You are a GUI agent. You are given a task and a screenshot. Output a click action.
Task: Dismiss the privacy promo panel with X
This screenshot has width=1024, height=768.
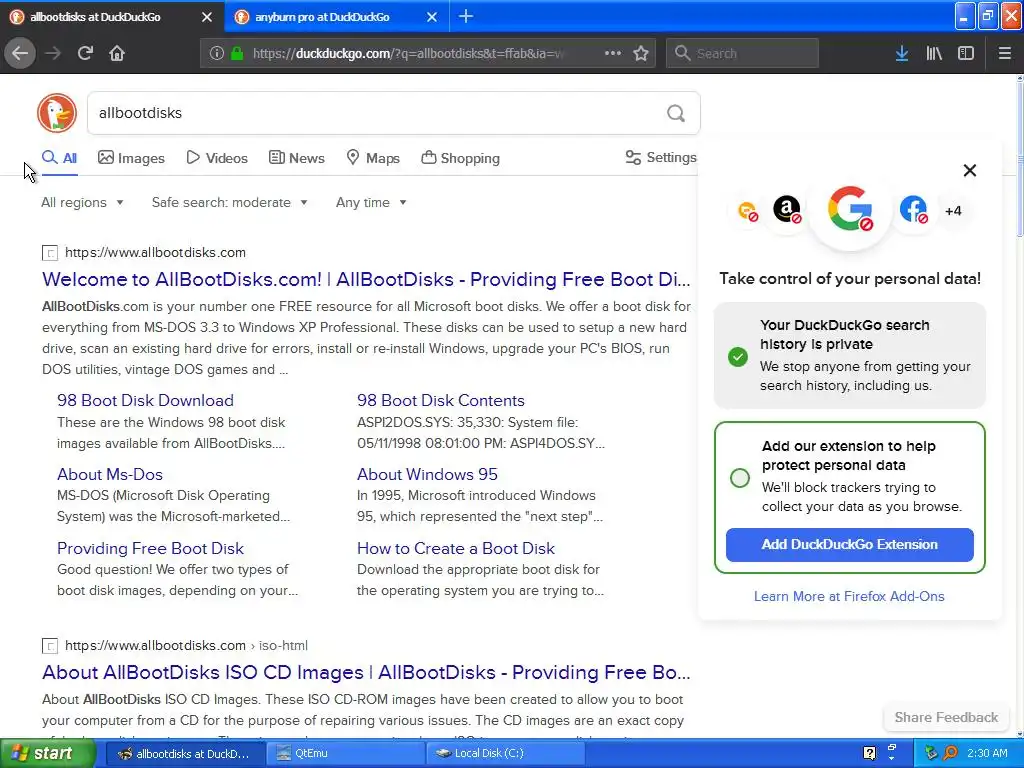[970, 170]
